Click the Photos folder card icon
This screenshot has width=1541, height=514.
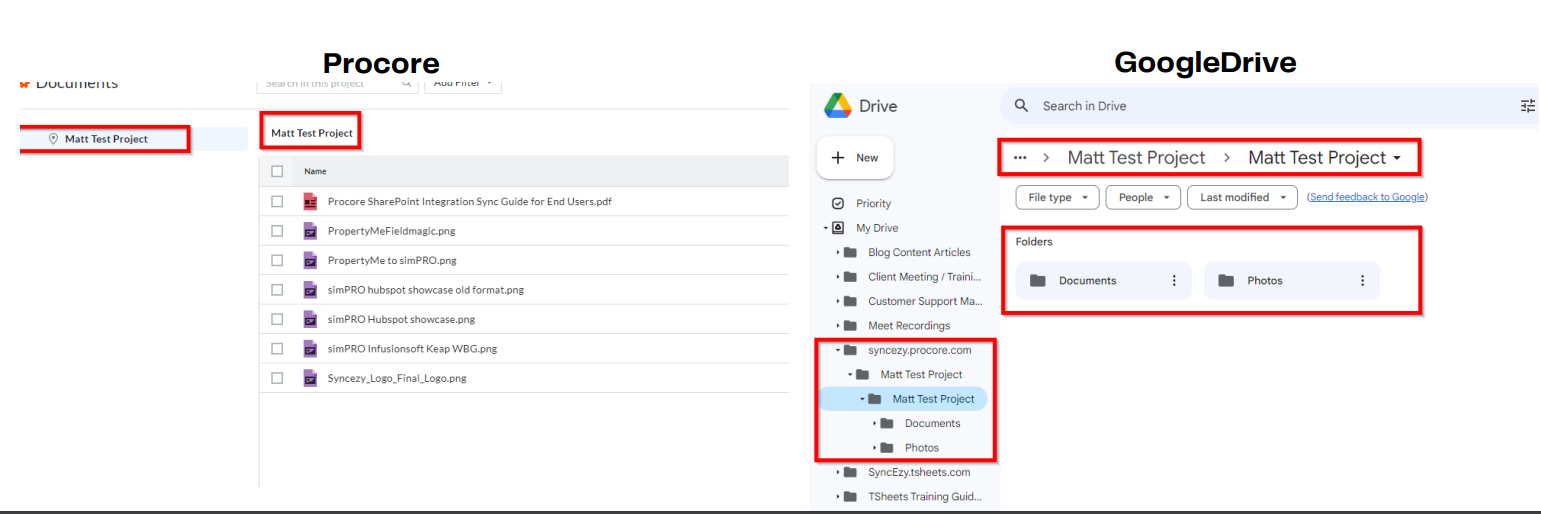point(1226,281)
